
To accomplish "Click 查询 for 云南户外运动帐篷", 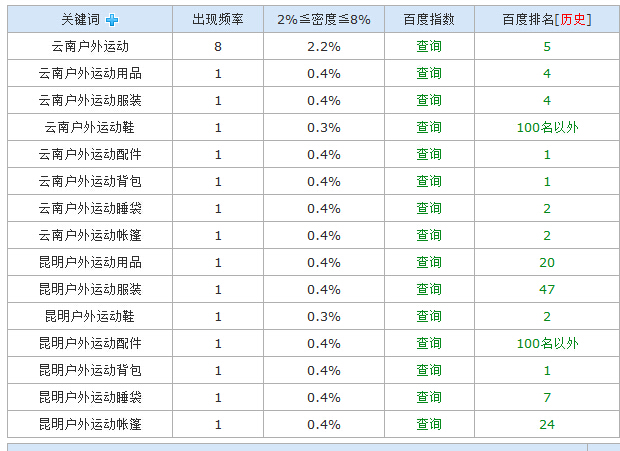I will click(429, 236).
